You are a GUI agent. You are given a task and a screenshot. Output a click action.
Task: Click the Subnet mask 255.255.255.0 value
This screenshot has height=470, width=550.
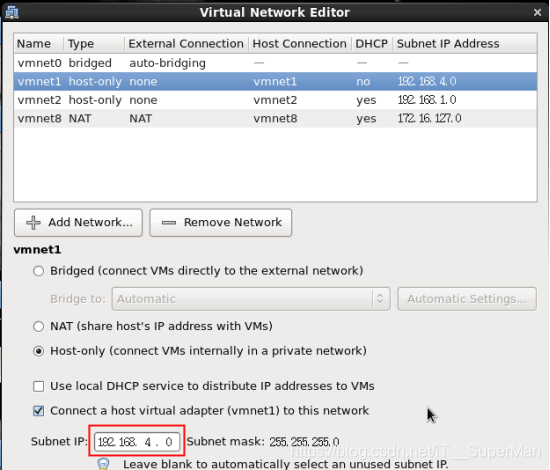[x=304, y=442]
